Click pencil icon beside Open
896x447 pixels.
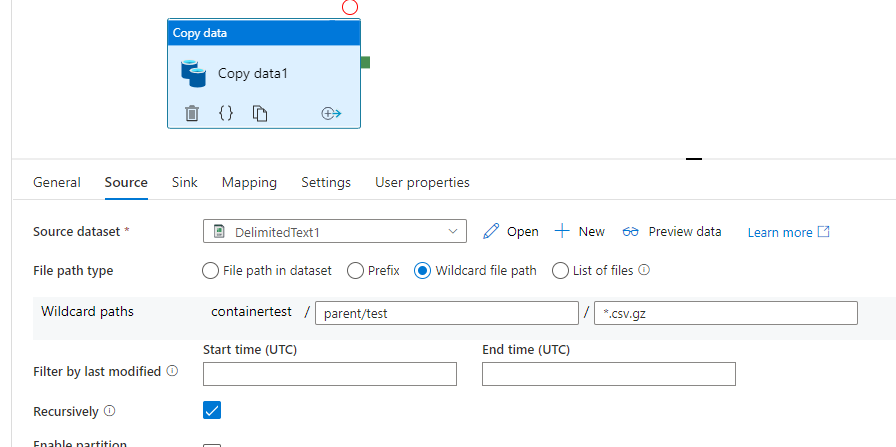pyautogui.click(x=491, y=232)
